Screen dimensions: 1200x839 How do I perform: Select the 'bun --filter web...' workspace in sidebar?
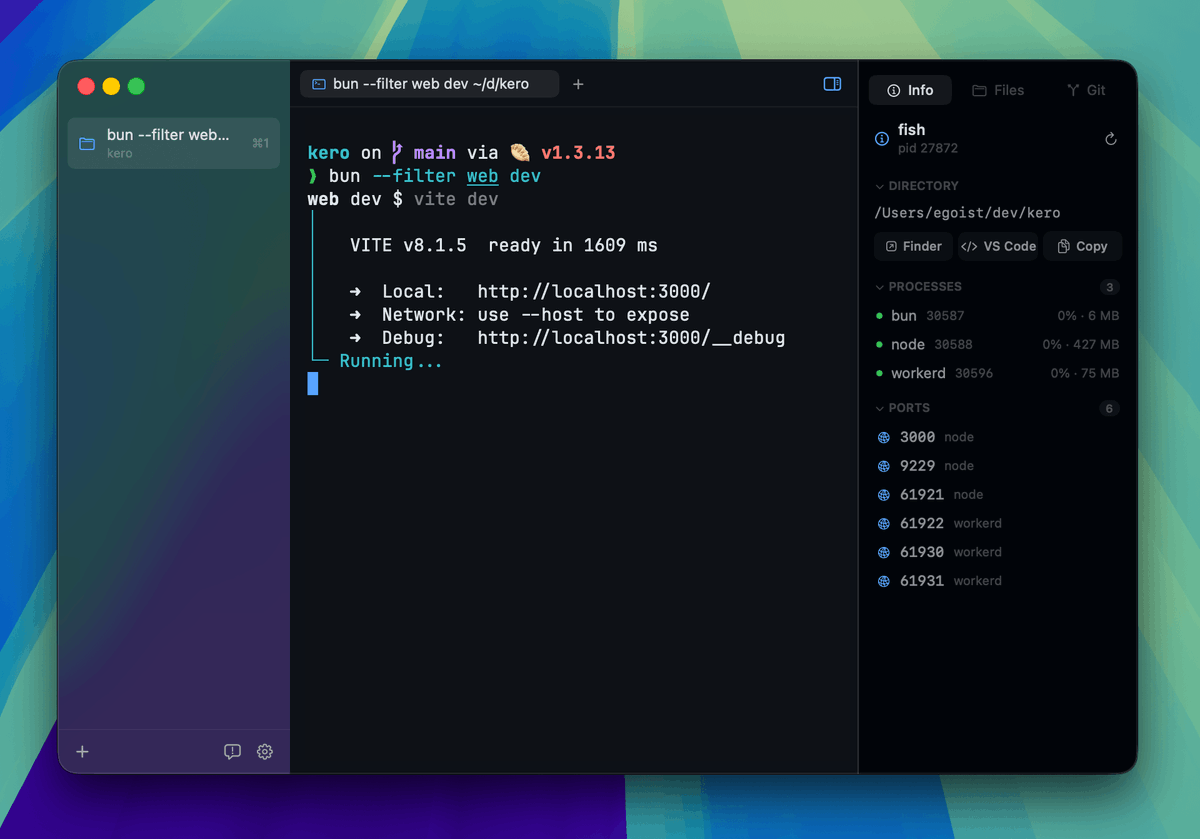(174, 143)
